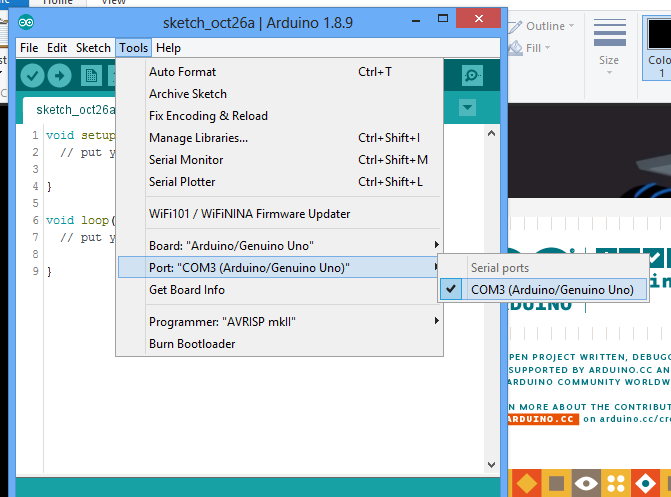671x497 pixels.
Task: Open Fill dropdown in Paint ribbon
Action: (x=529, y=48)
